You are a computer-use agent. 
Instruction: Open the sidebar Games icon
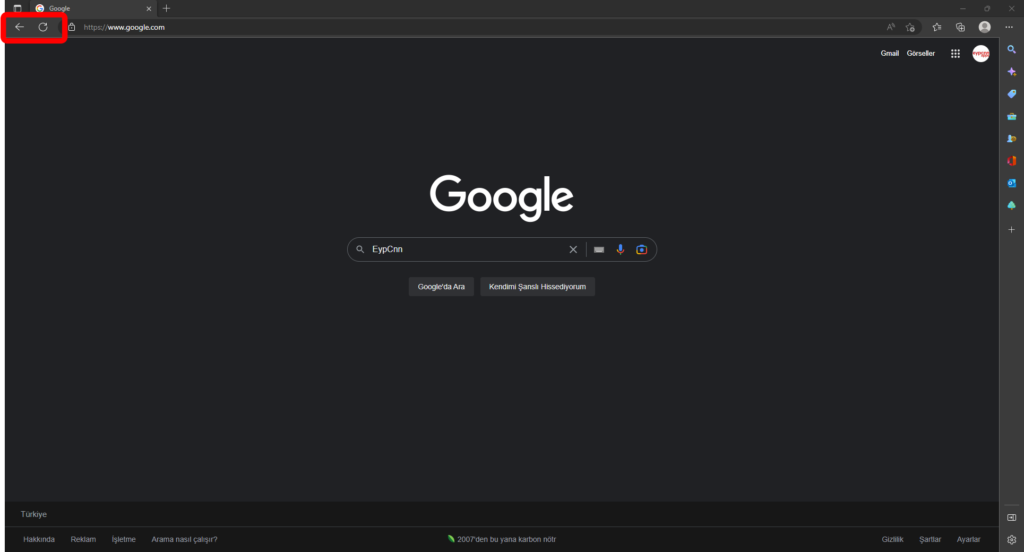click(1012, 138)
